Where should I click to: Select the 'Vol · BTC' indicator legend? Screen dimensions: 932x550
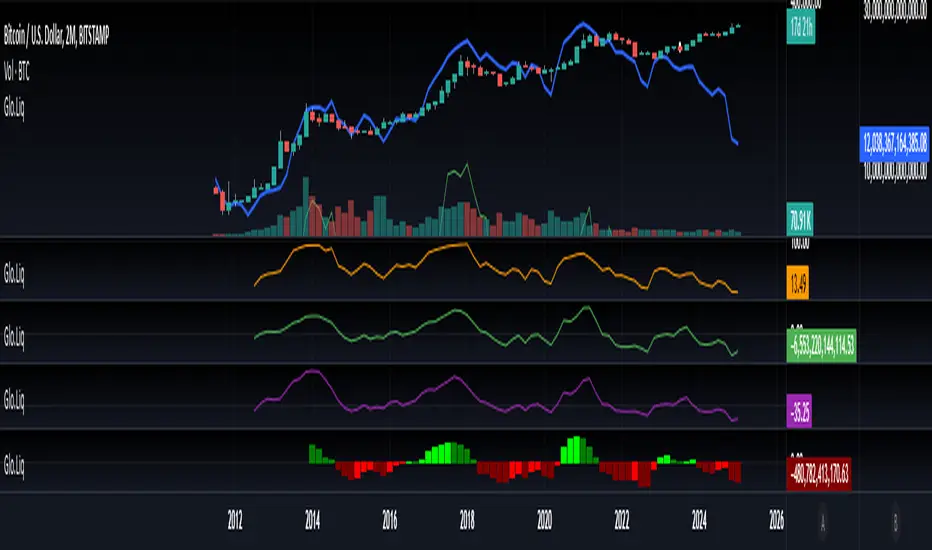pyautogui.click(x=17, y=72)
